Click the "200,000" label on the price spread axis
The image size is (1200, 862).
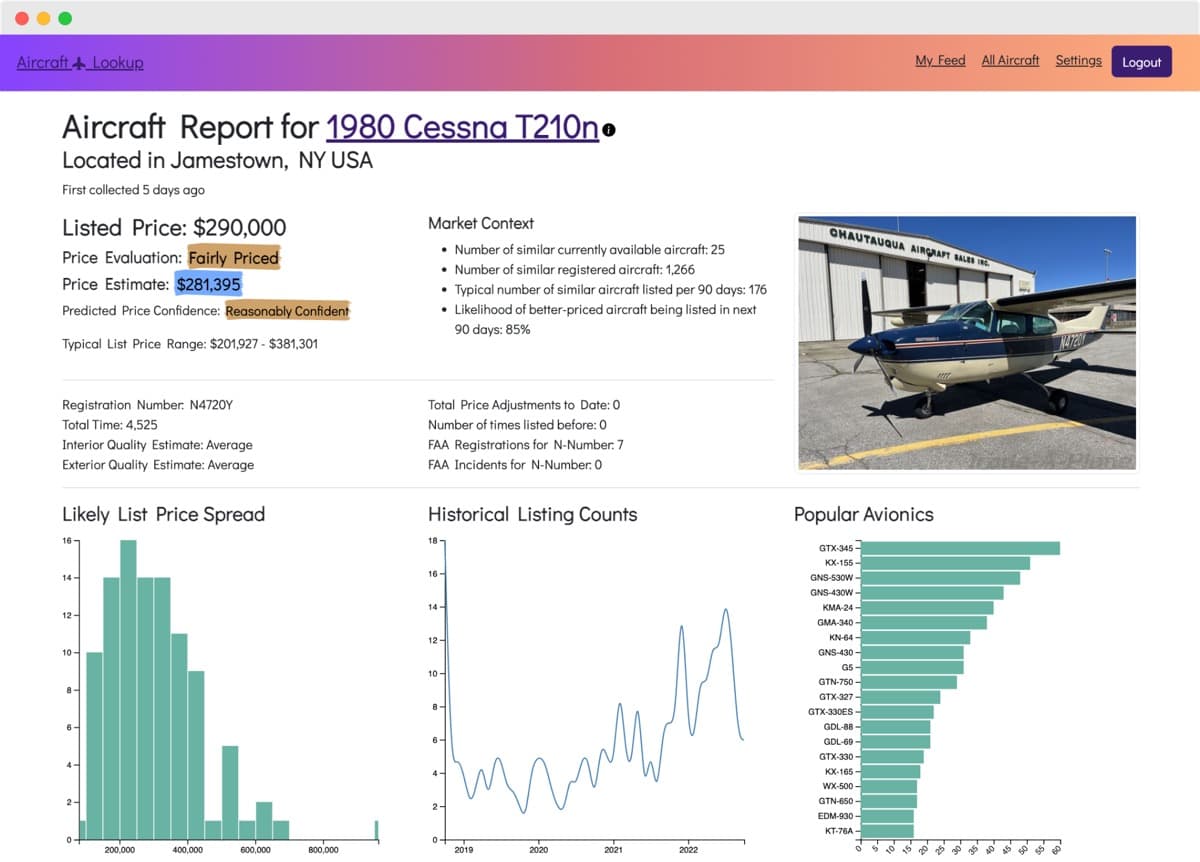click(x=119, y=851)
